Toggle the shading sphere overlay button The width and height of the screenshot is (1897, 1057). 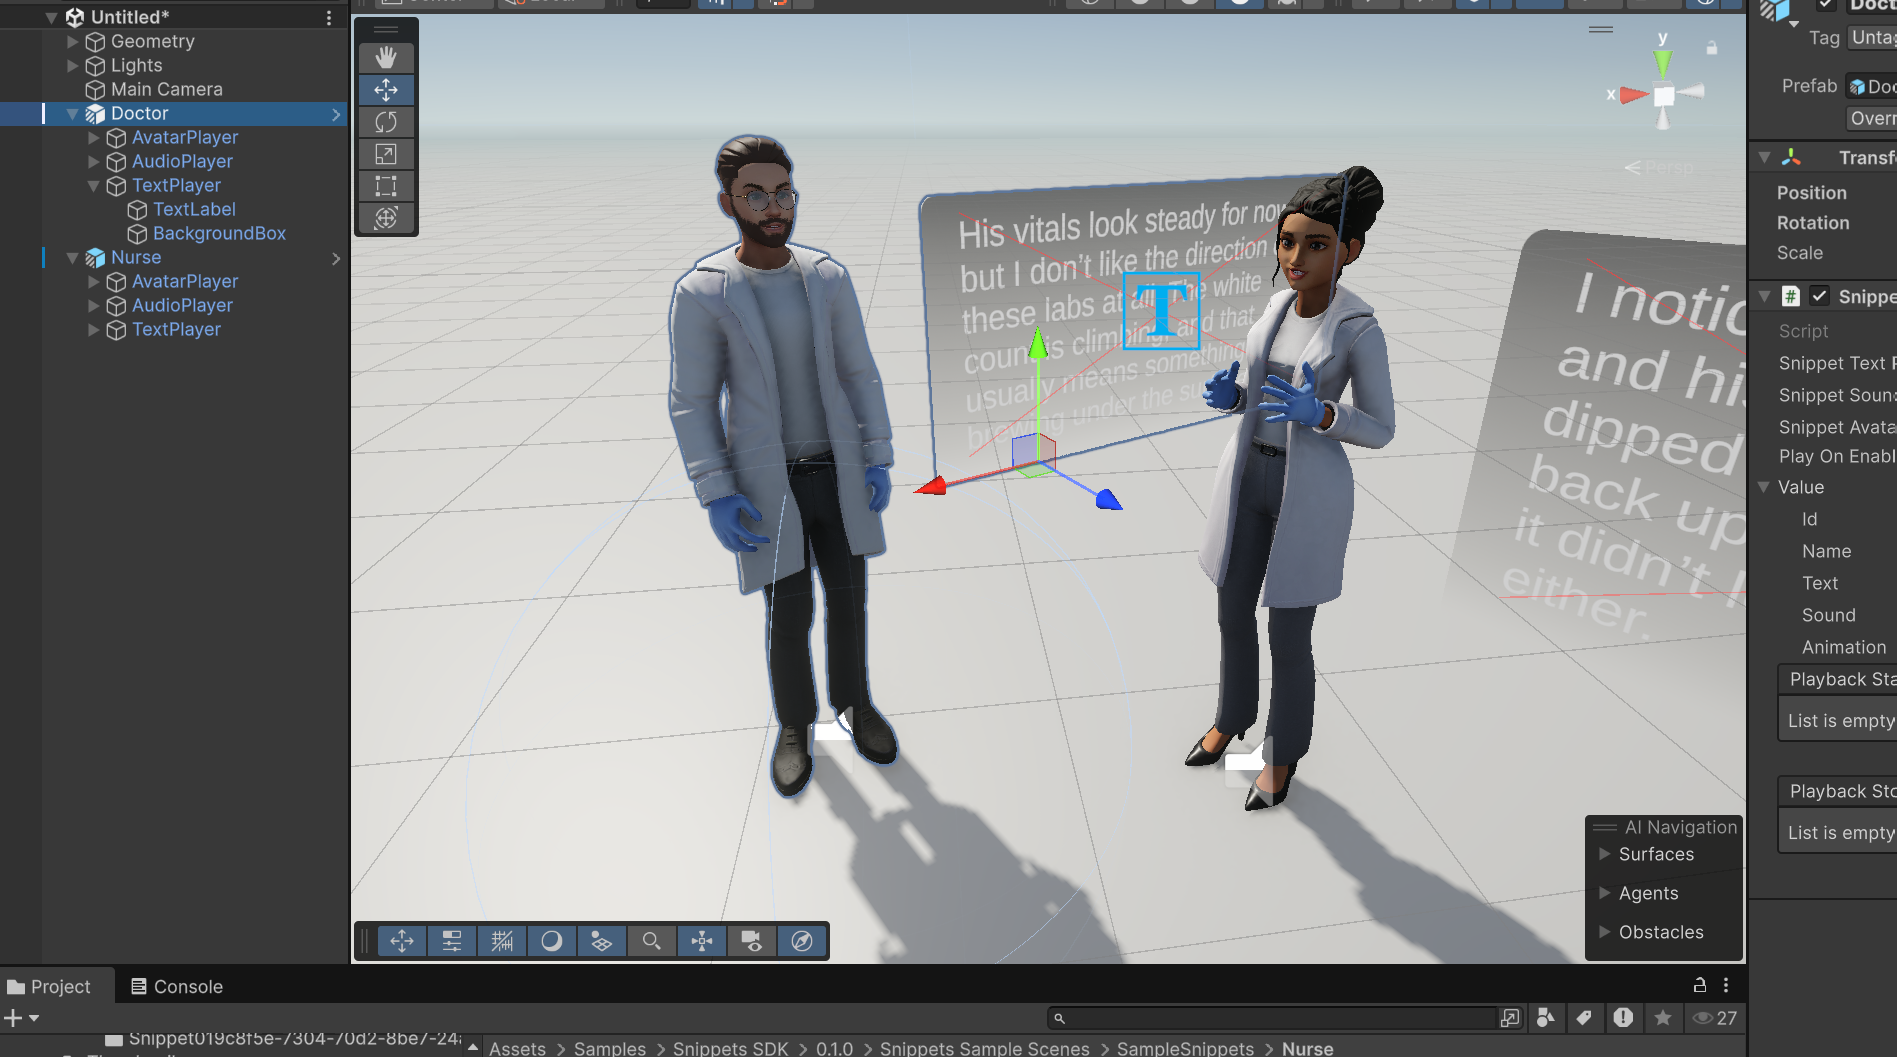pos(552,941)
